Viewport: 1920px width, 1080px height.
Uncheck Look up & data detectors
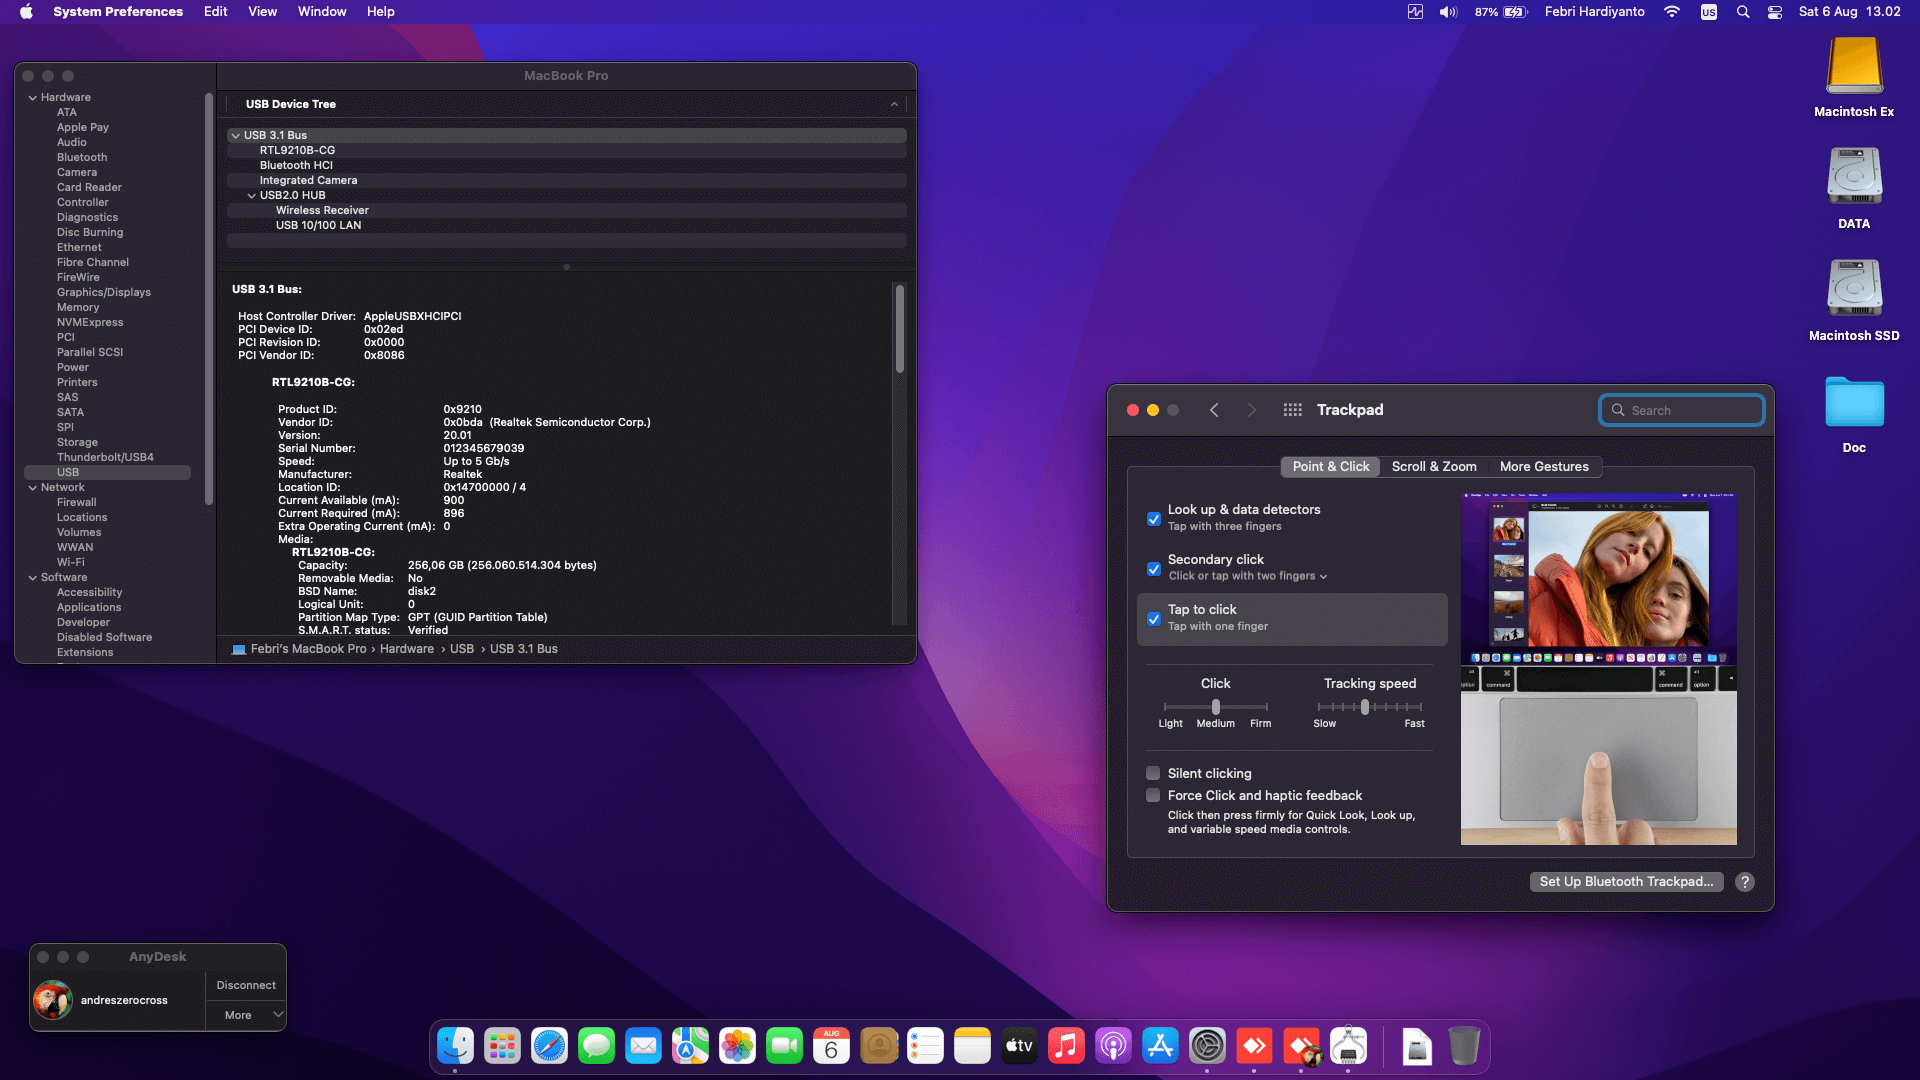coord(1154,519)
